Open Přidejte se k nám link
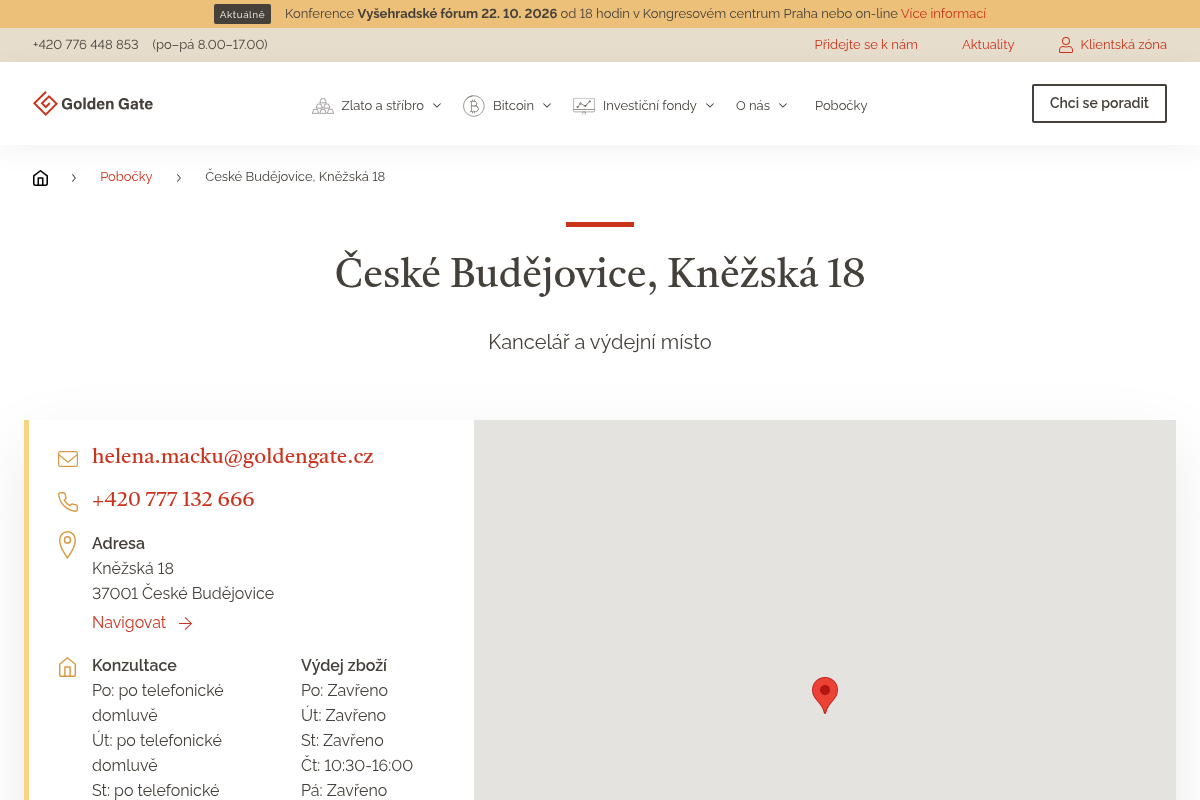The height and width of the screenshot is (800, 1200). coord(866,45)
